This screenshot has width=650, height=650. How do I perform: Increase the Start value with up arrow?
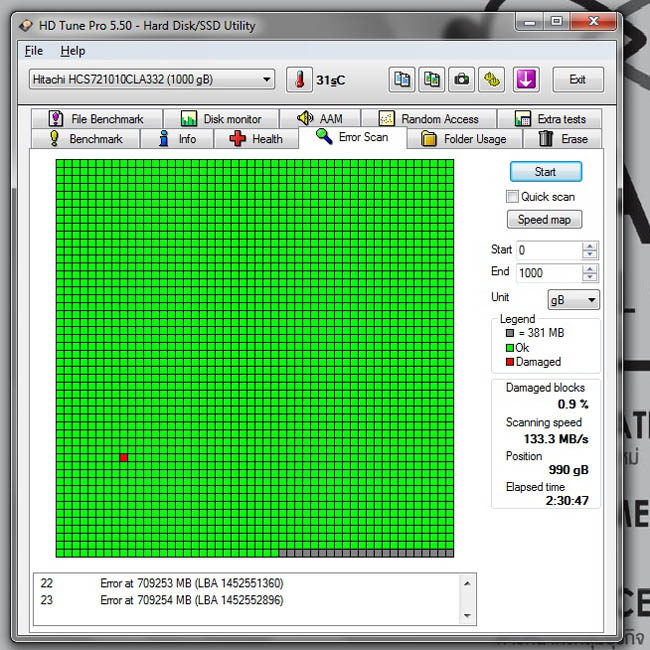(x=589, y=246)
